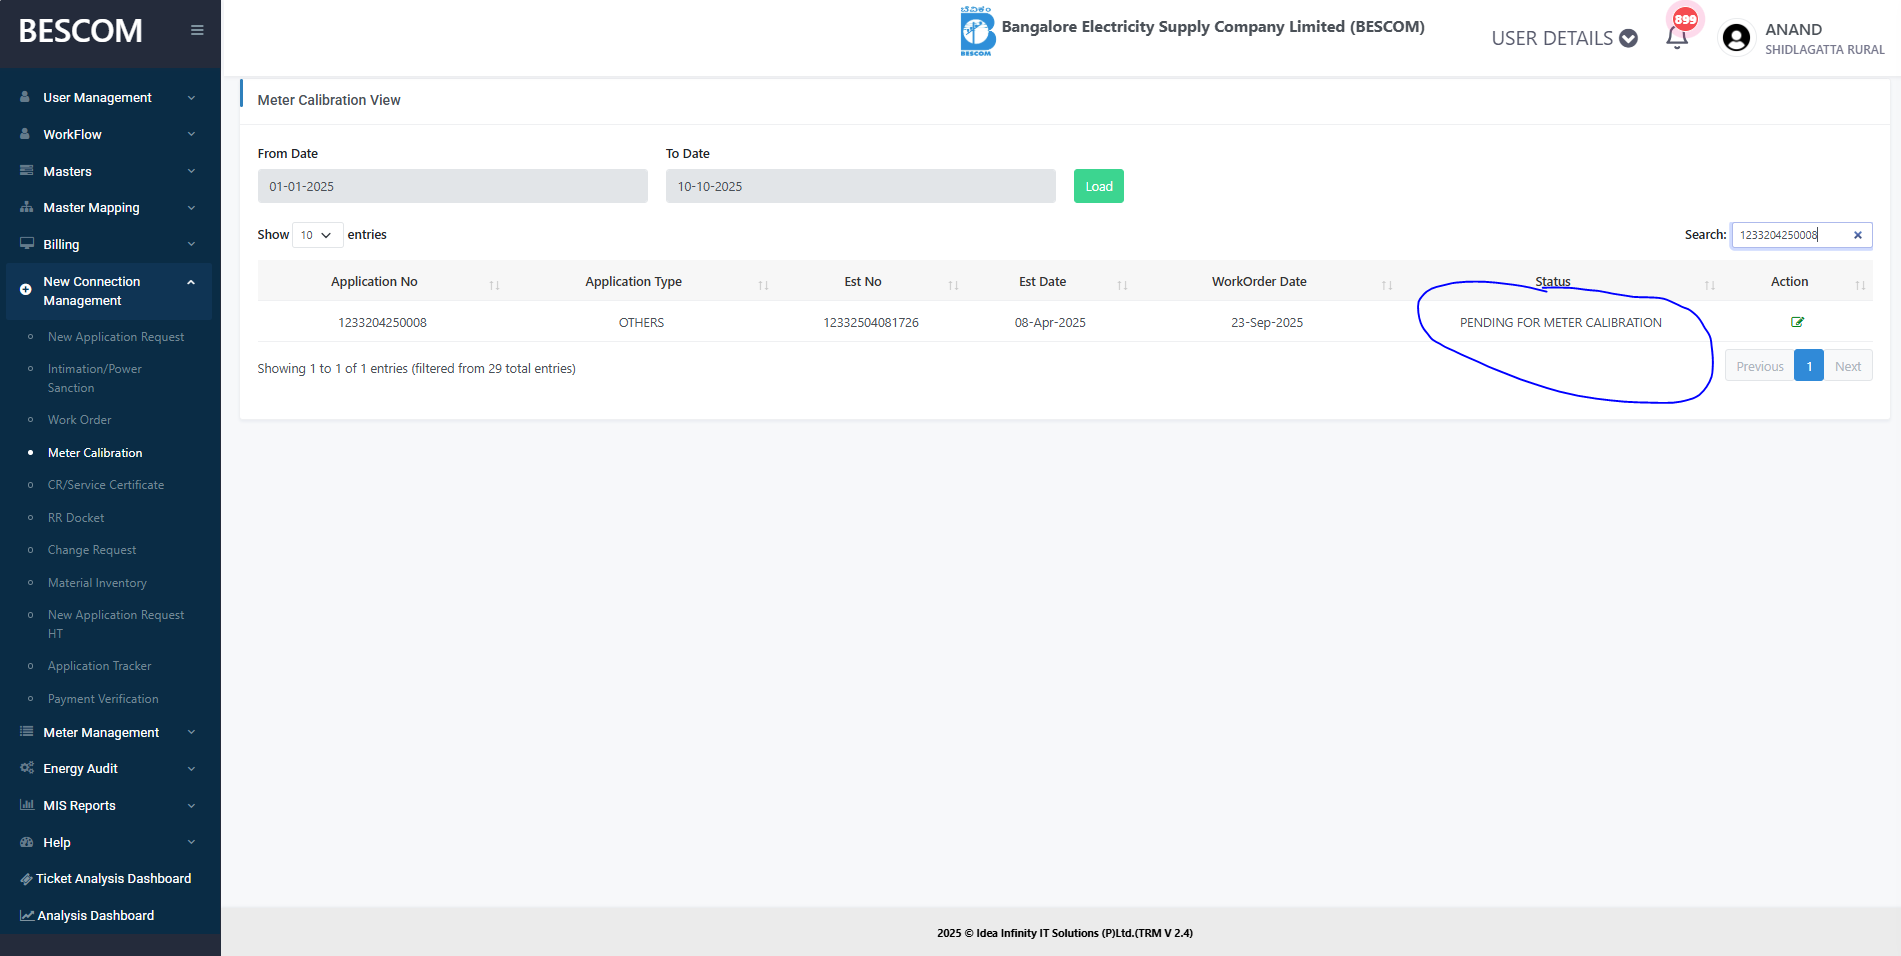Screen dimensions: 1901x956
Task: Sort by Application No column arrows
Action: pos(494,285)
